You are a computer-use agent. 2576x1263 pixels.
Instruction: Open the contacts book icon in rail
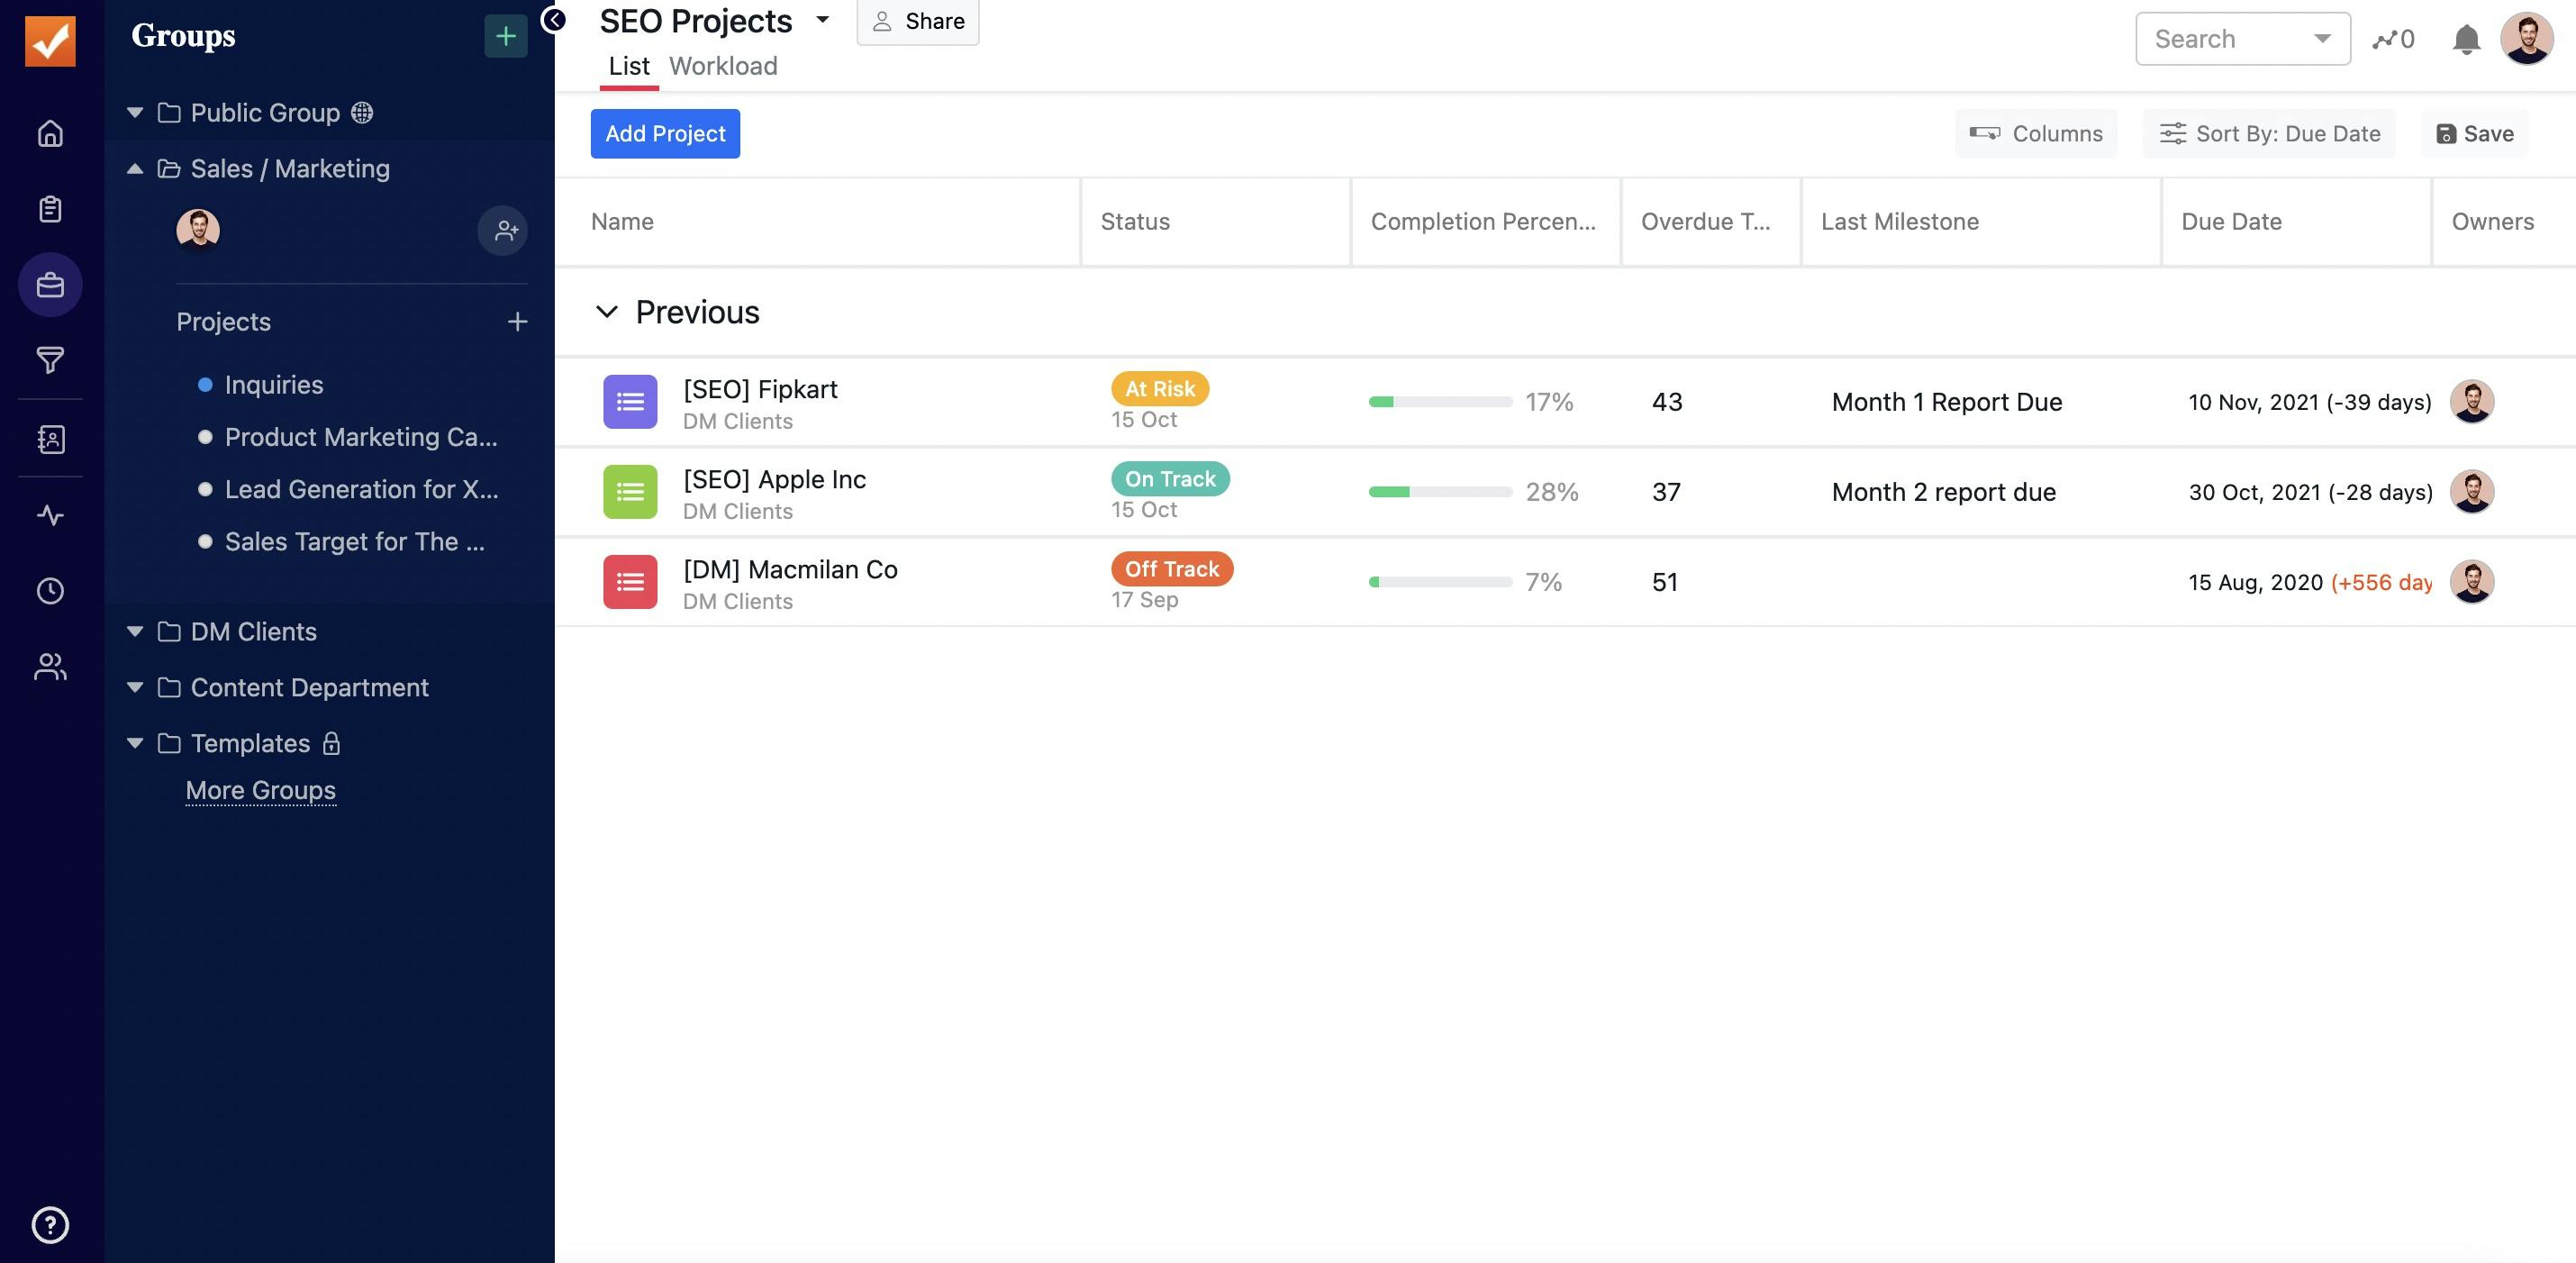tap(50, 439)
